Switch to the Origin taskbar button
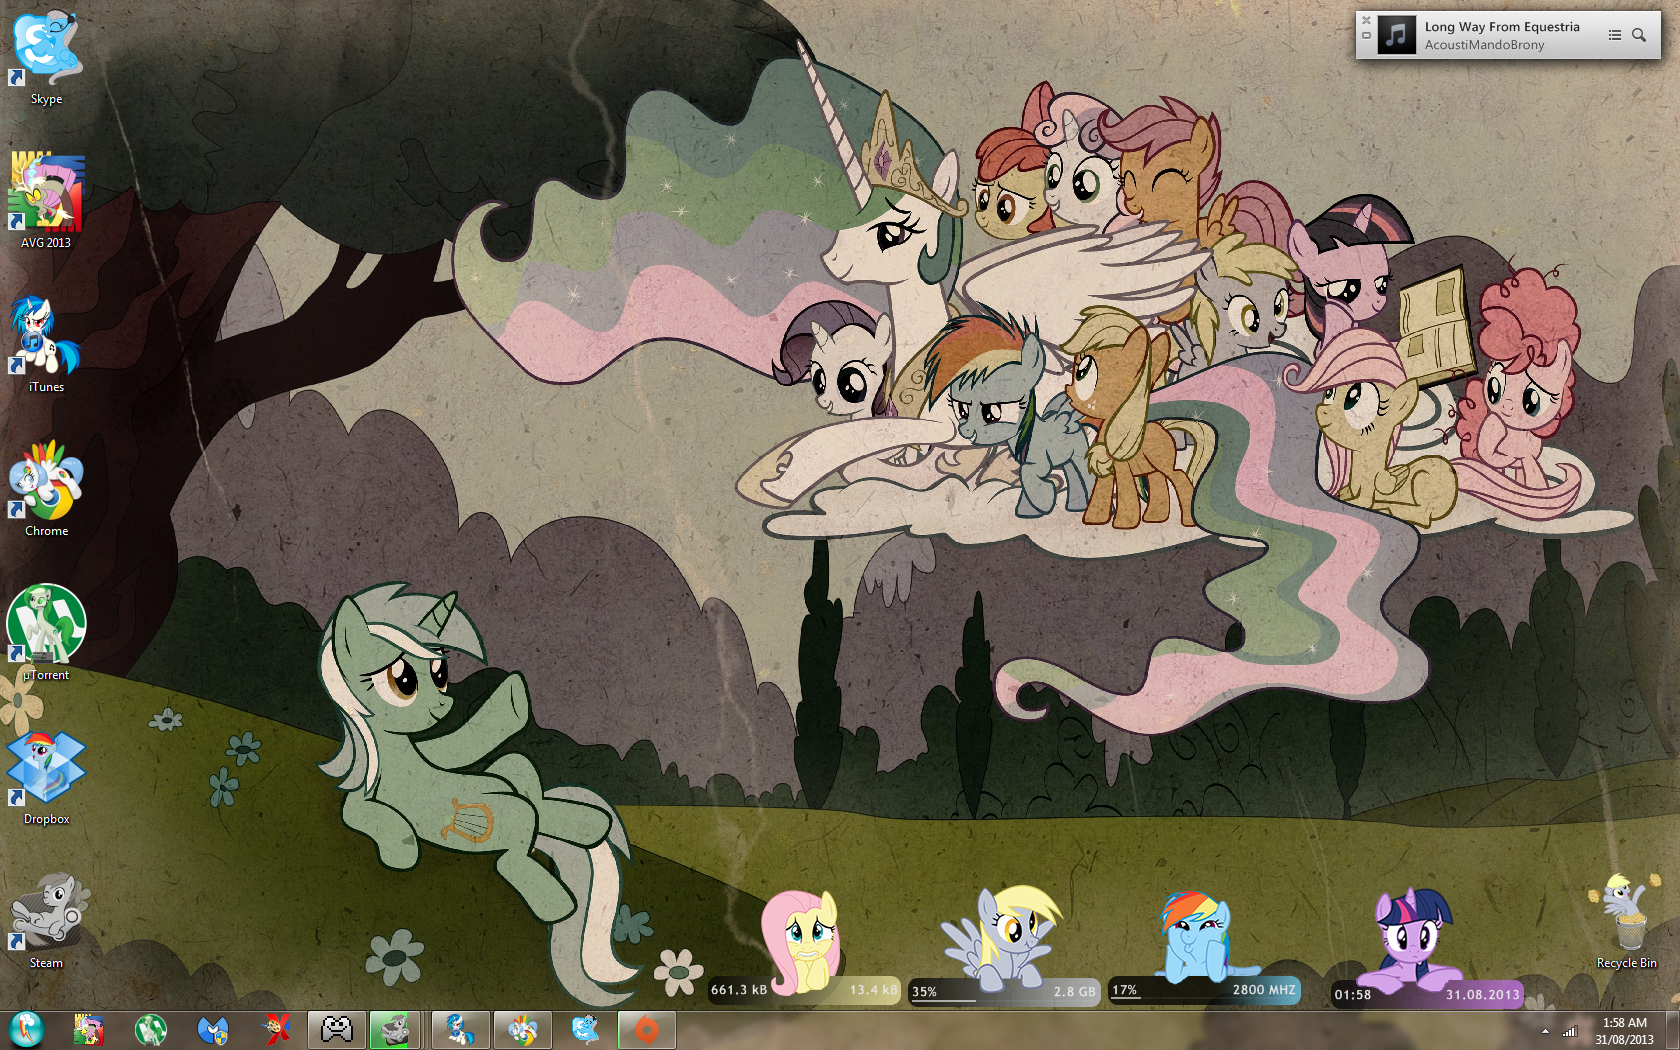The height and width of the screenshot is (1050, 1680). [x=647, y=1029]
